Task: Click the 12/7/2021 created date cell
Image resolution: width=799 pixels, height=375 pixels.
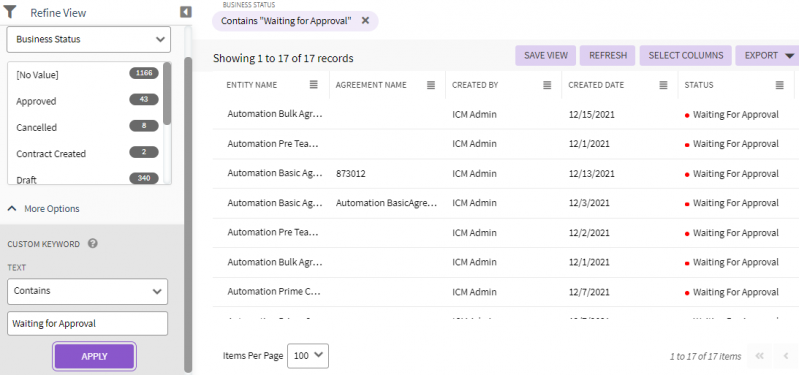Action: tap(589, 292)
